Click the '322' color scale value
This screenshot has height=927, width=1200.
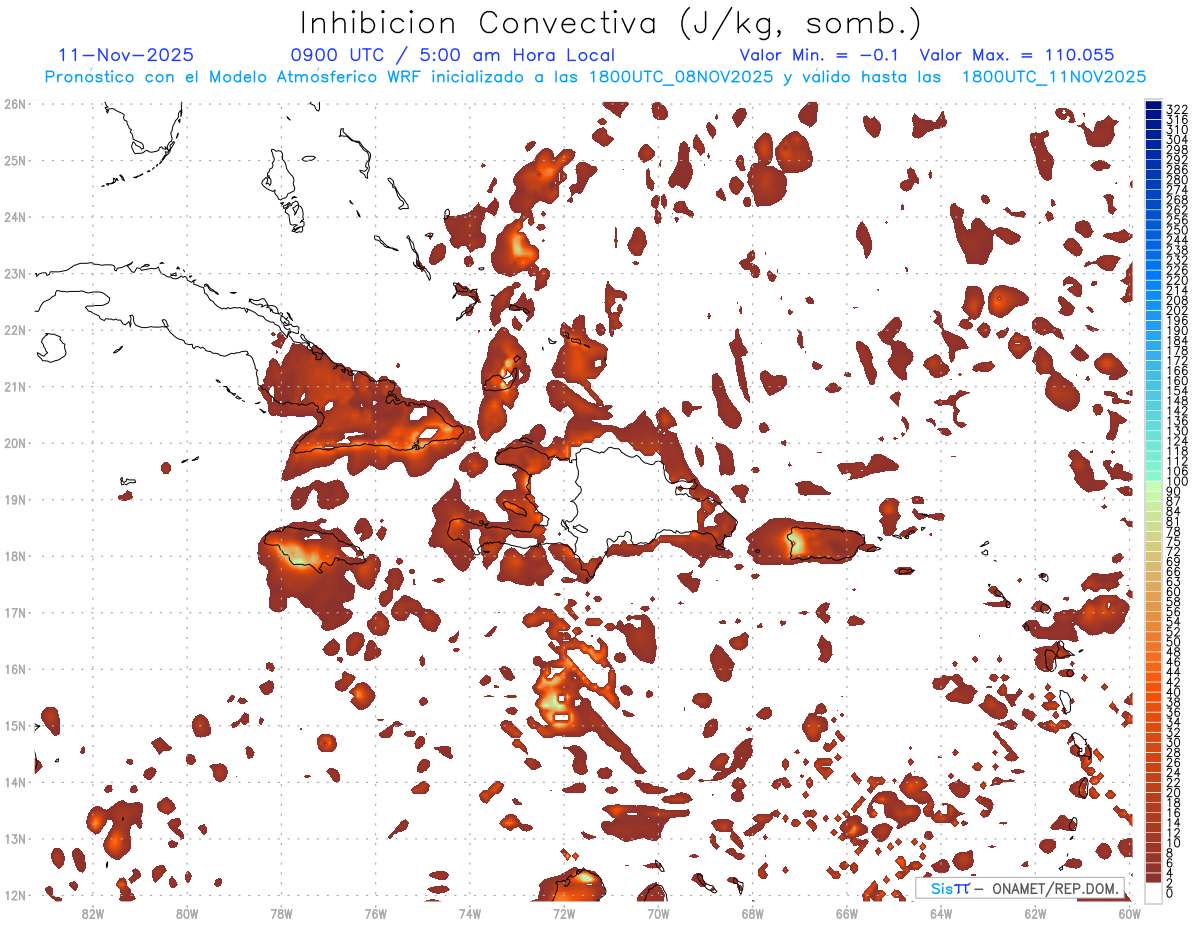[x=1177, y=108]
